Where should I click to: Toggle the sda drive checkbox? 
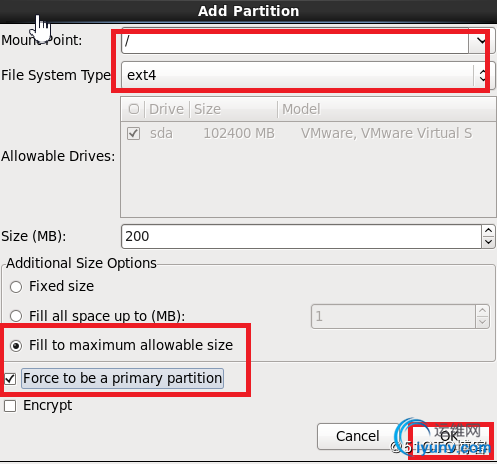coord(133,133)
